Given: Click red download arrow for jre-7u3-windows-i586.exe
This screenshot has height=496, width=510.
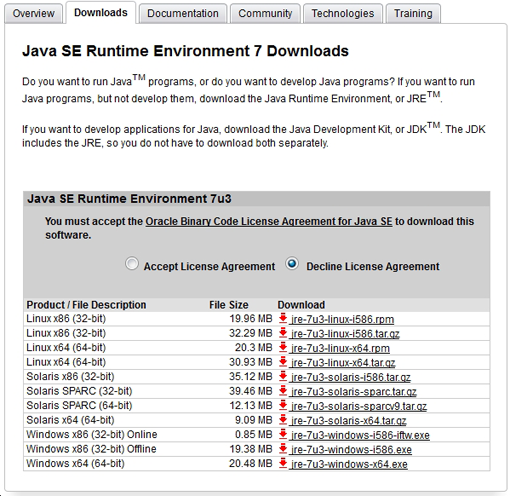Looking at the screenshot, I should pos(283,449).
